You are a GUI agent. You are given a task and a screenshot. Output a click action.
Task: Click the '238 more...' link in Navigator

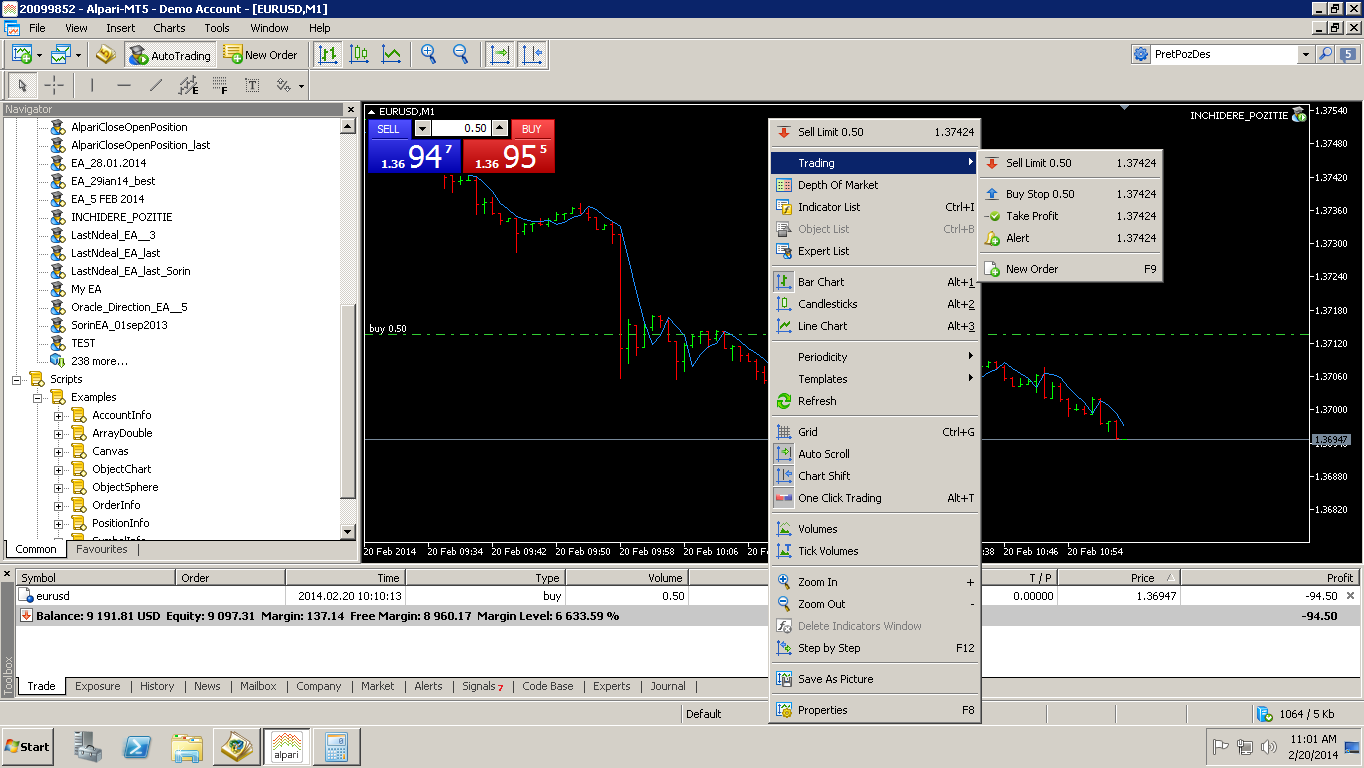click(101, 361)
